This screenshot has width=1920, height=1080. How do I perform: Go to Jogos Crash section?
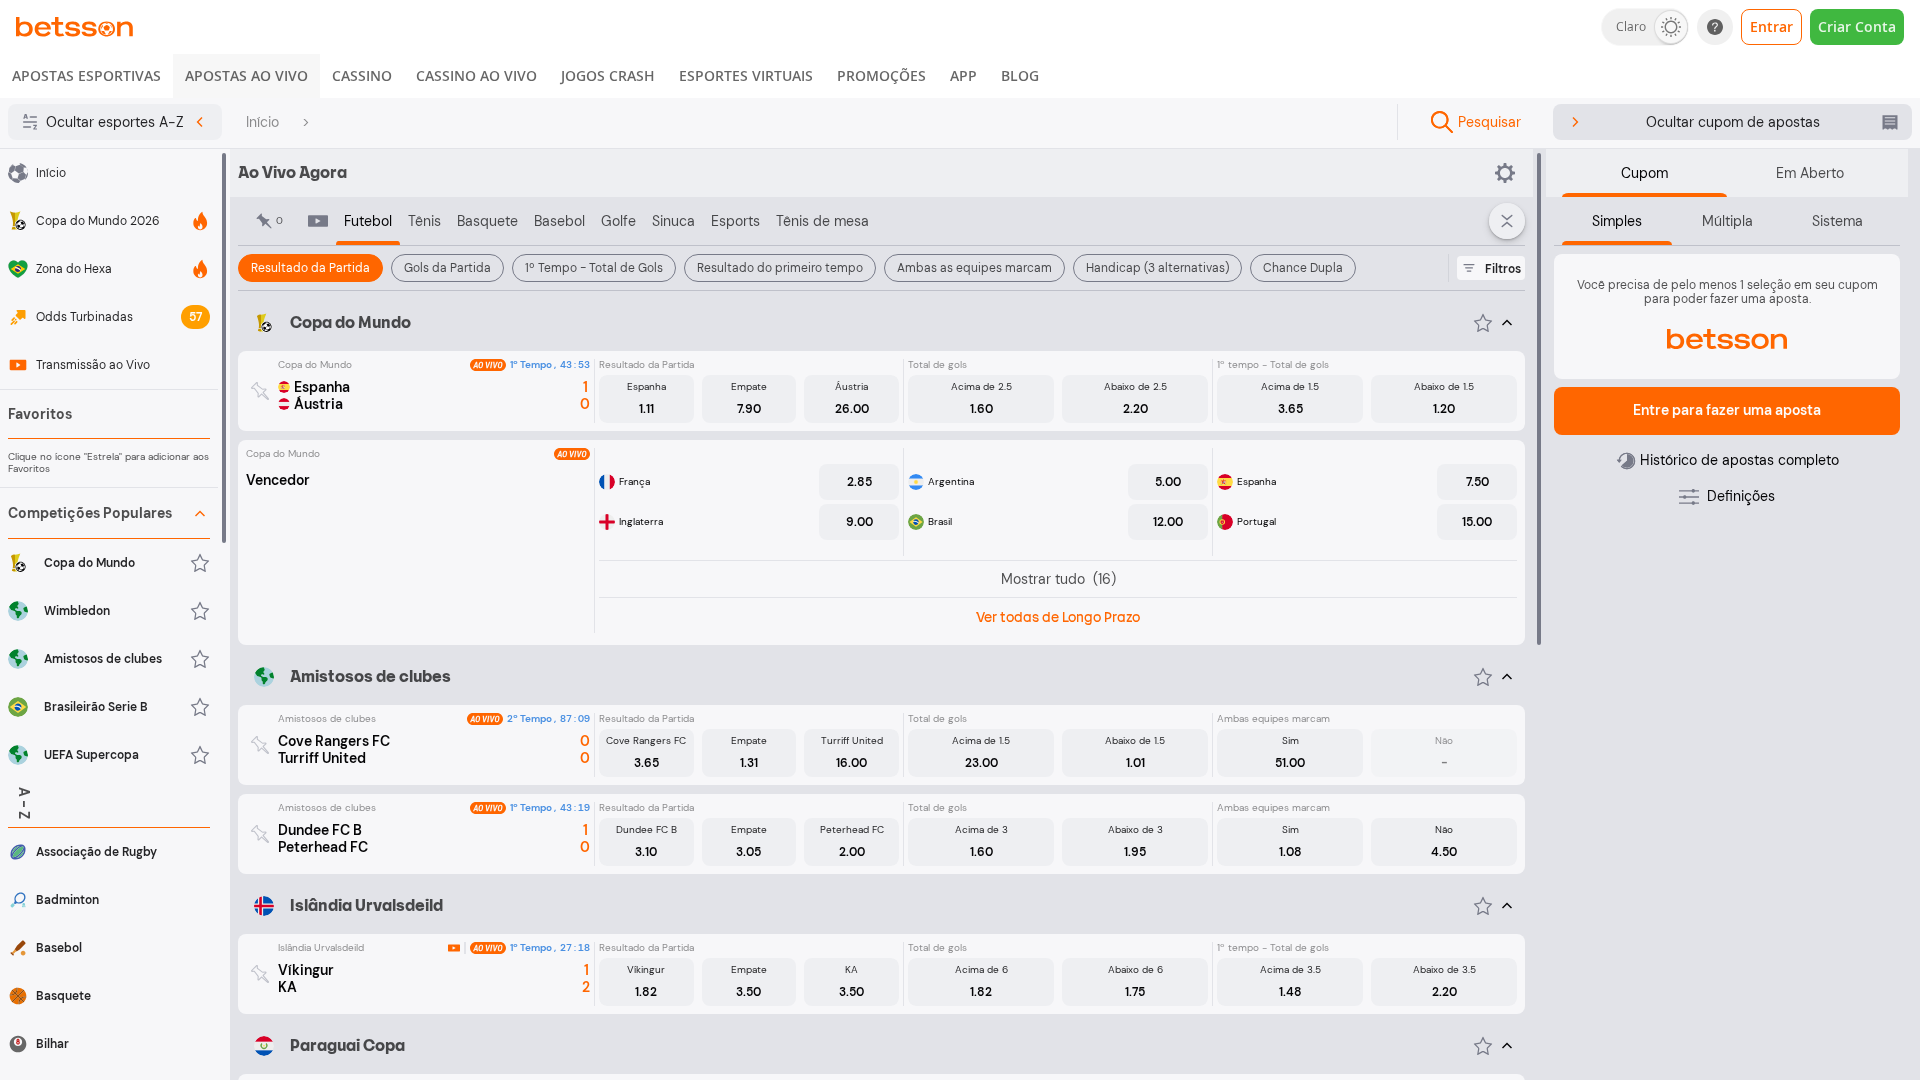(x=607, y=76)
